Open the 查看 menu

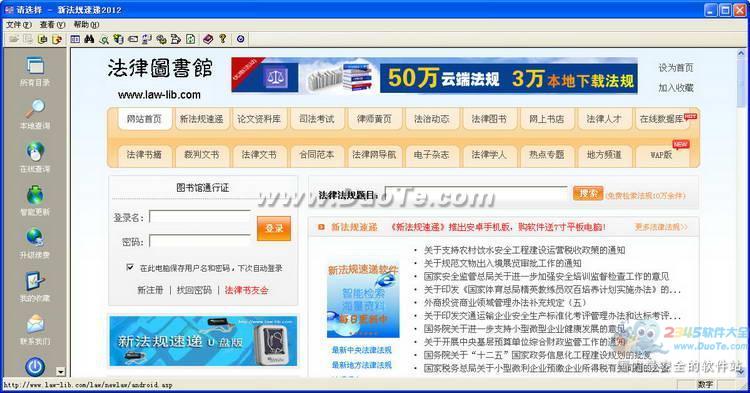[x=52, y=24]
